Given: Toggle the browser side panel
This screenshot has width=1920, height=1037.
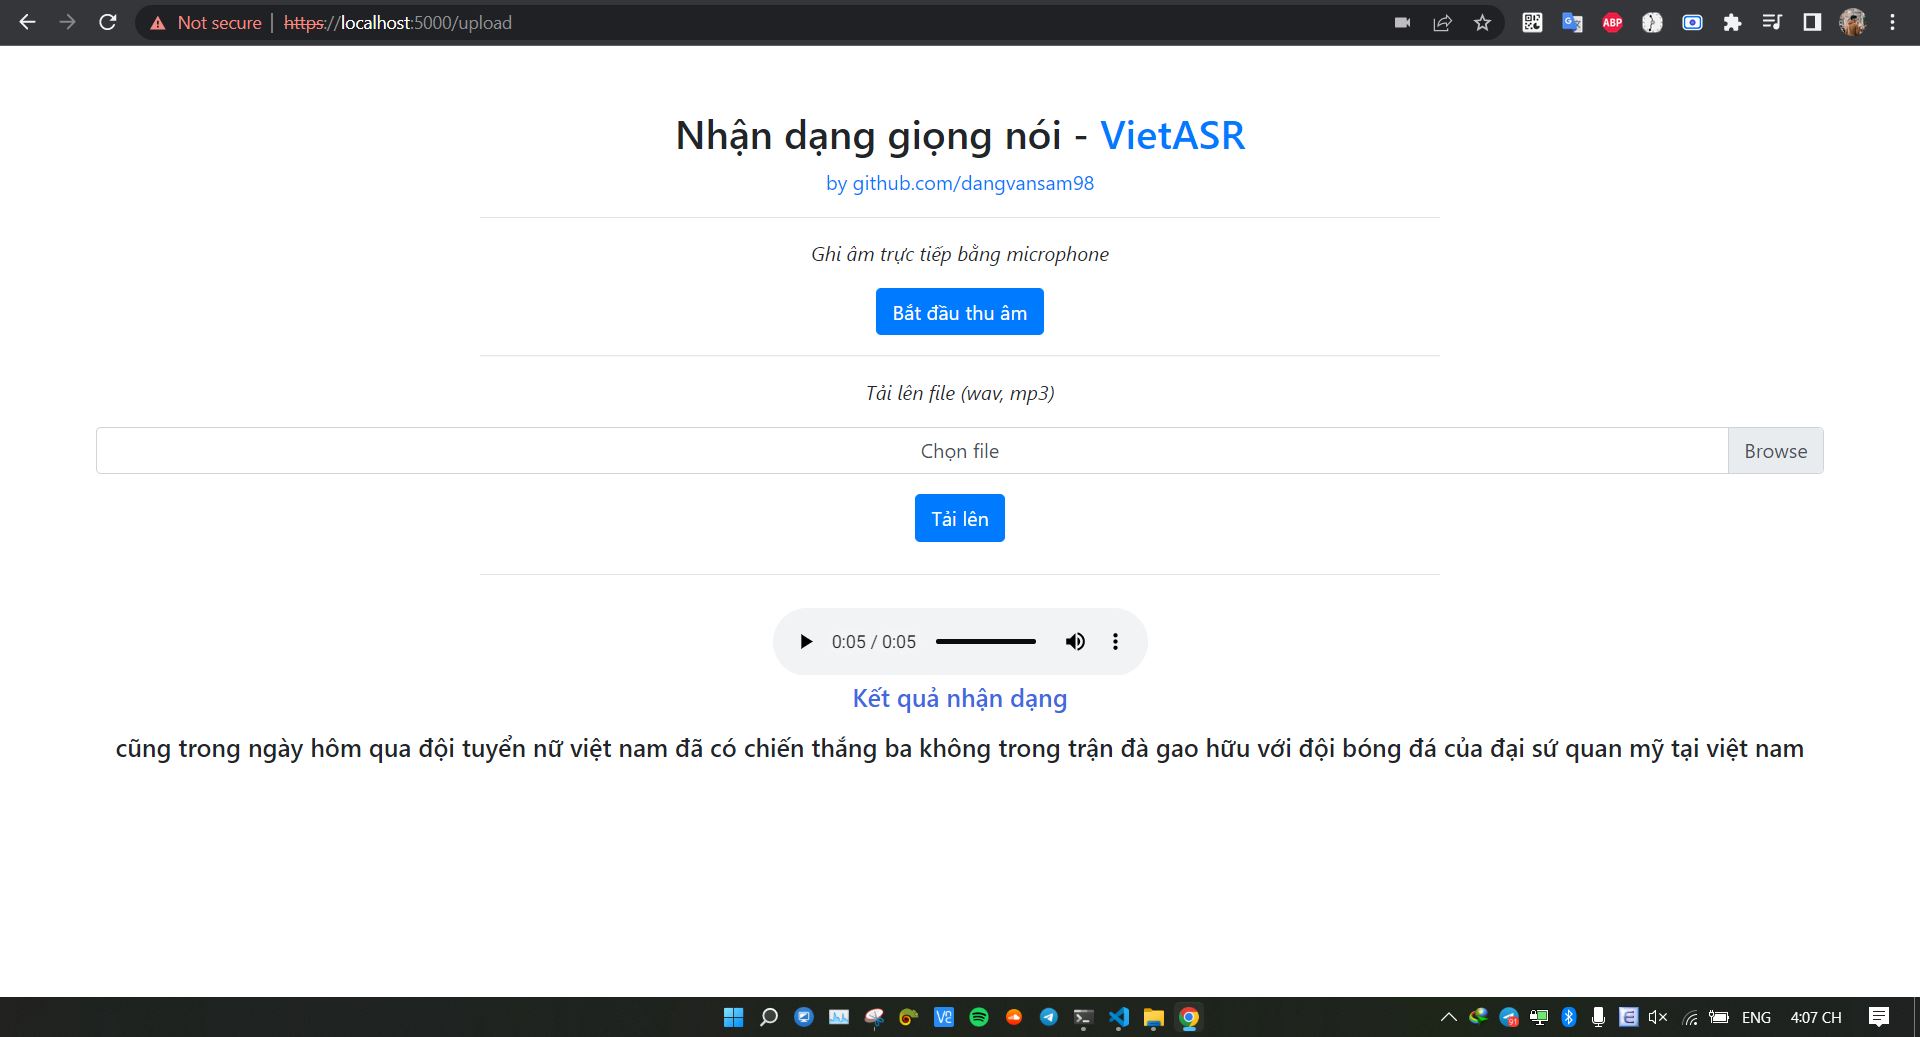Looking at the screenshot, I should (x=1812, y=22).
